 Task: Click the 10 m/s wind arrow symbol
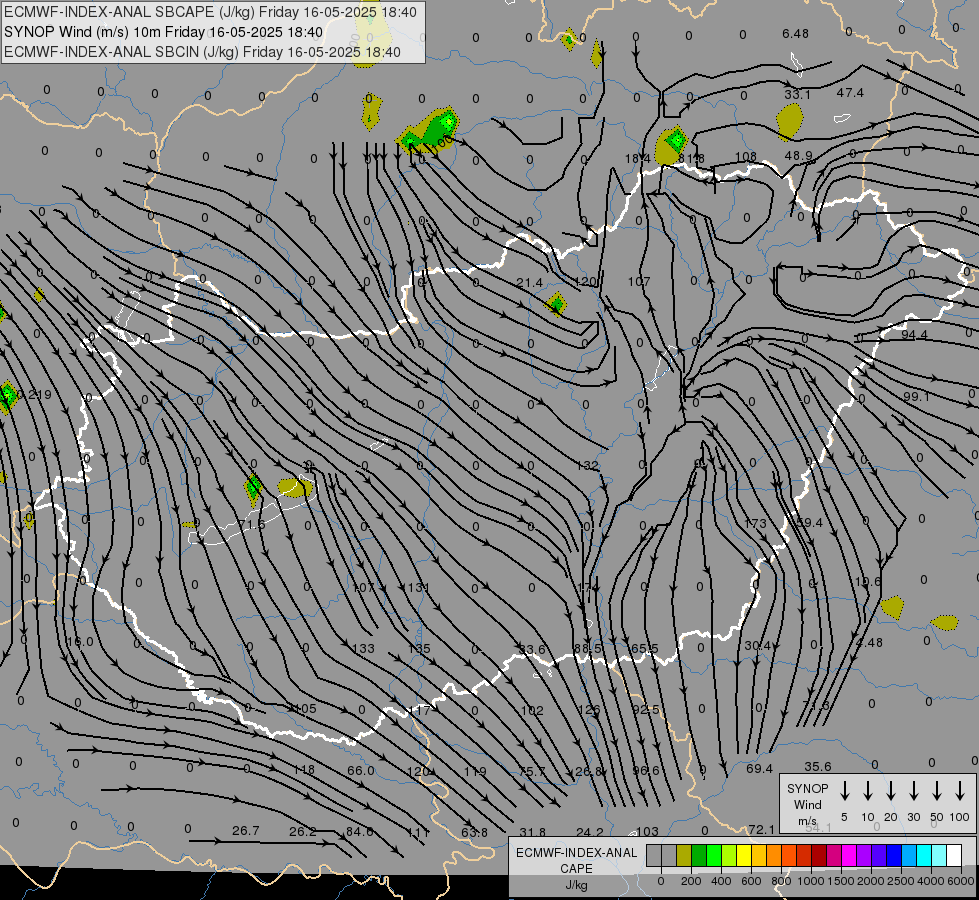coord(868,791)
